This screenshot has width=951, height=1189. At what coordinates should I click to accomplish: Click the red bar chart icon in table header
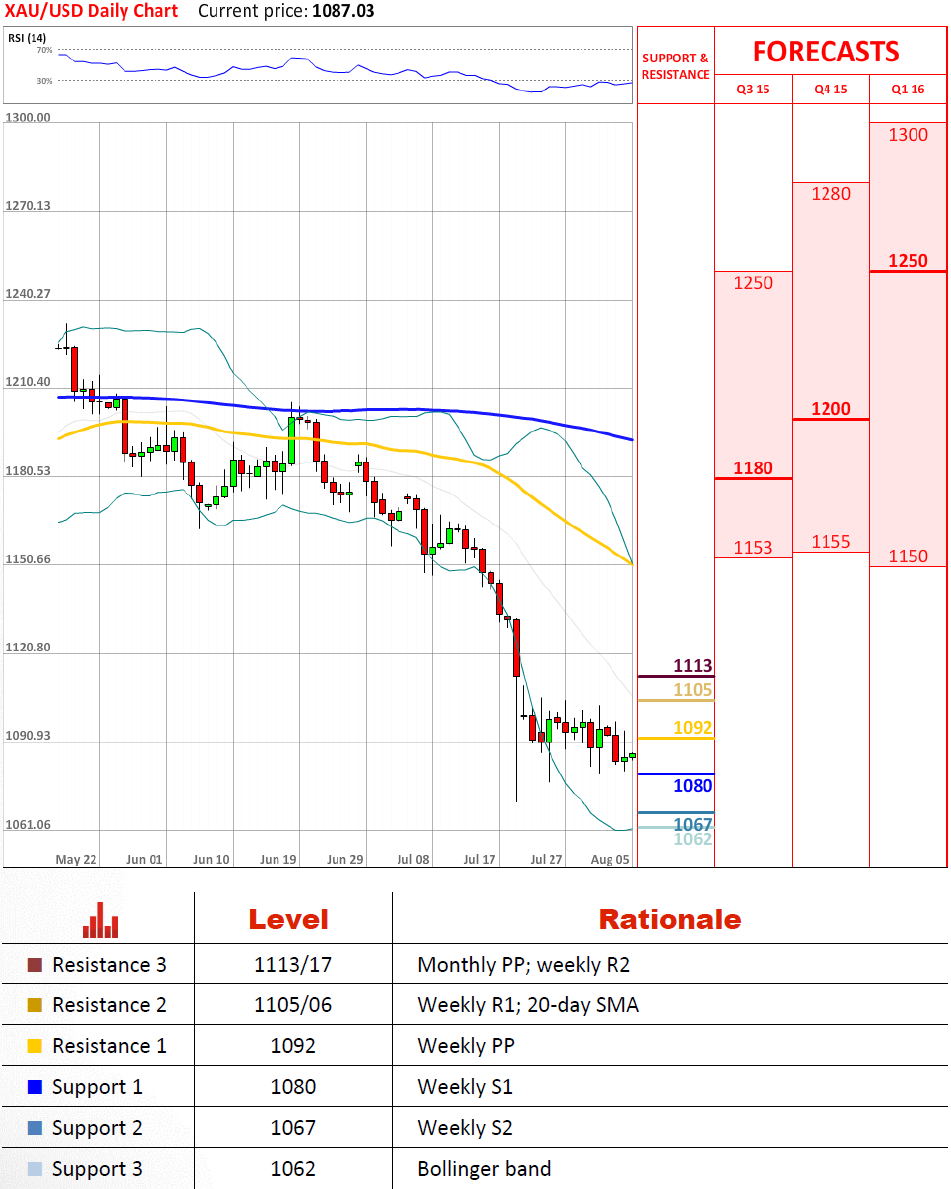coord(100,920)
